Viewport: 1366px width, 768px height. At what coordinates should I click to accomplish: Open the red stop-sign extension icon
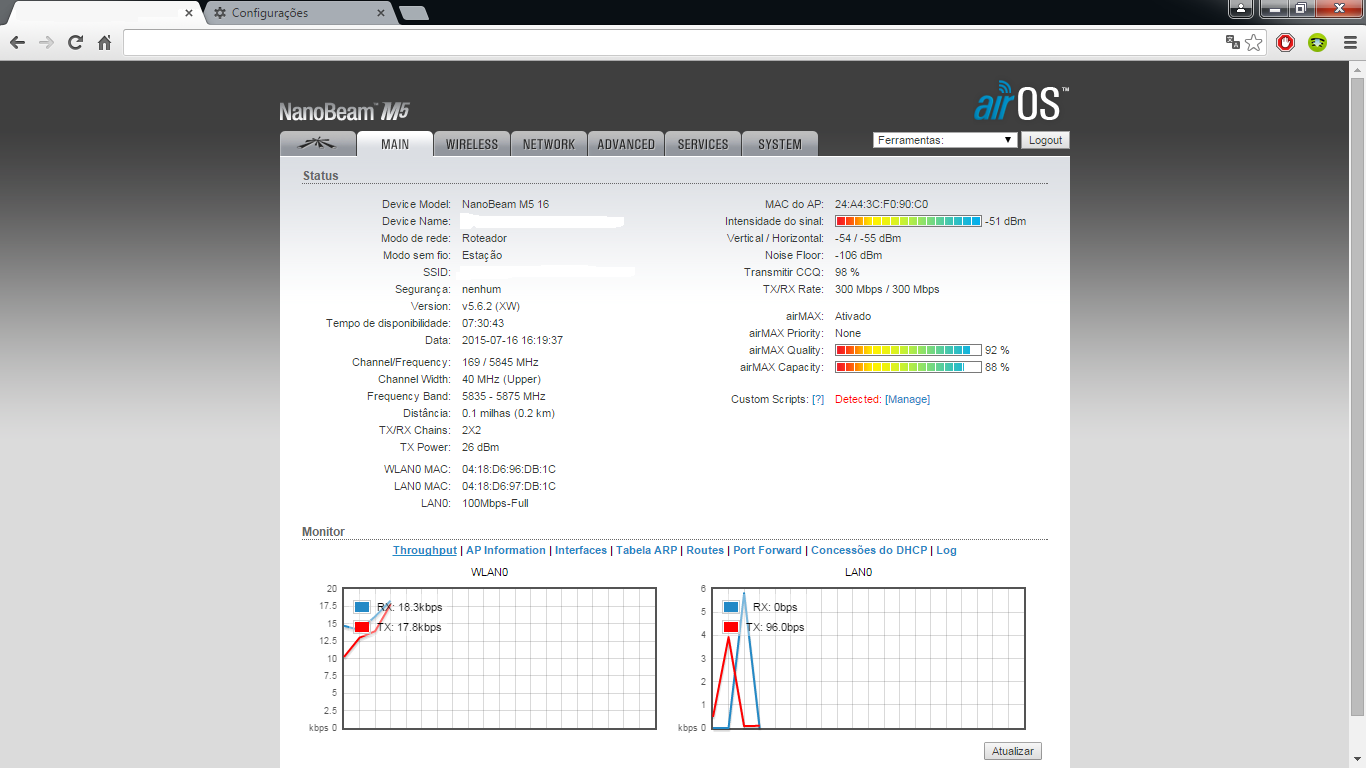coord(1285,42)
